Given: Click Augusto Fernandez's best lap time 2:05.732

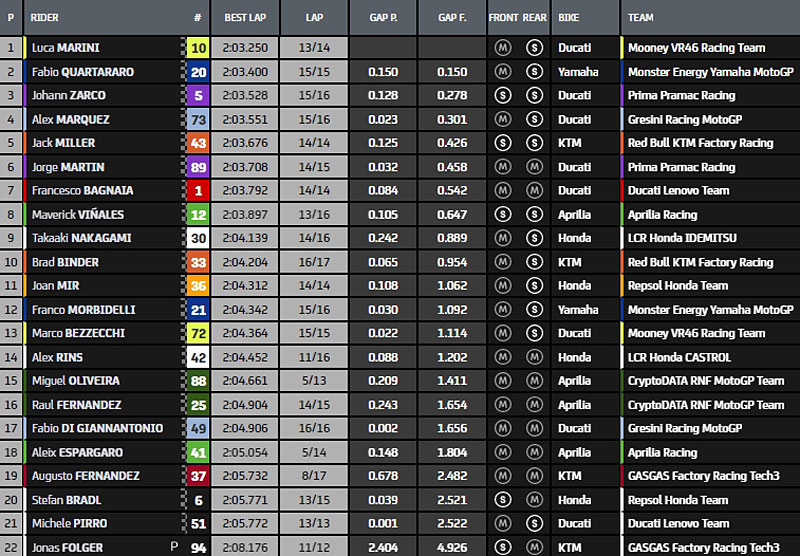Looking at the screenshot, I should (x=244, y=477).
